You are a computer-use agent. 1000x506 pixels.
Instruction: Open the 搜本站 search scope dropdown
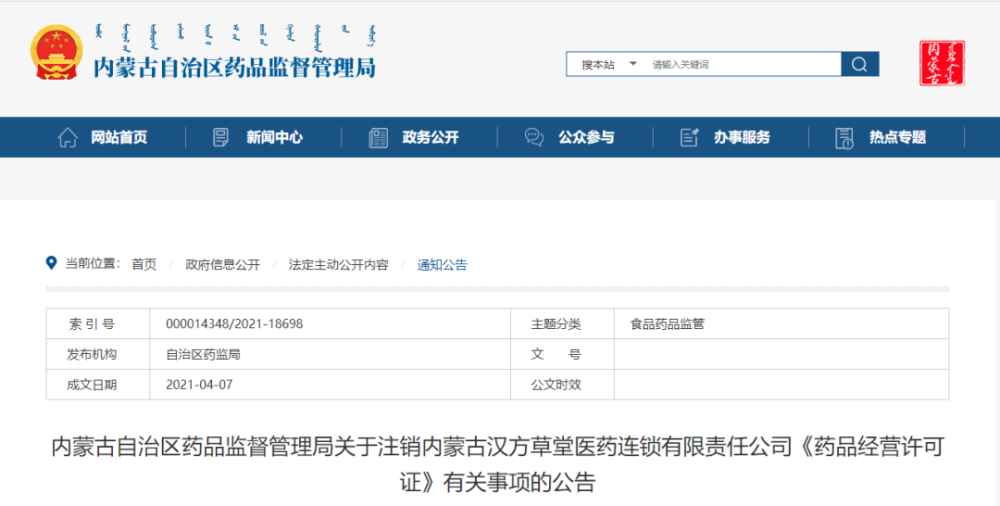pos(608,64)
